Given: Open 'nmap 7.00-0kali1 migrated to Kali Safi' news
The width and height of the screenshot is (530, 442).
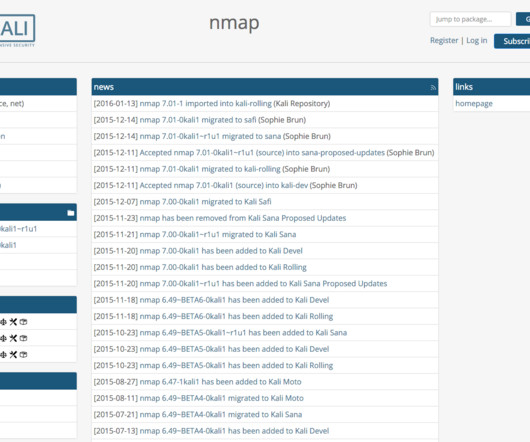Looking at the screenshot, I should (x=205, y=202).
